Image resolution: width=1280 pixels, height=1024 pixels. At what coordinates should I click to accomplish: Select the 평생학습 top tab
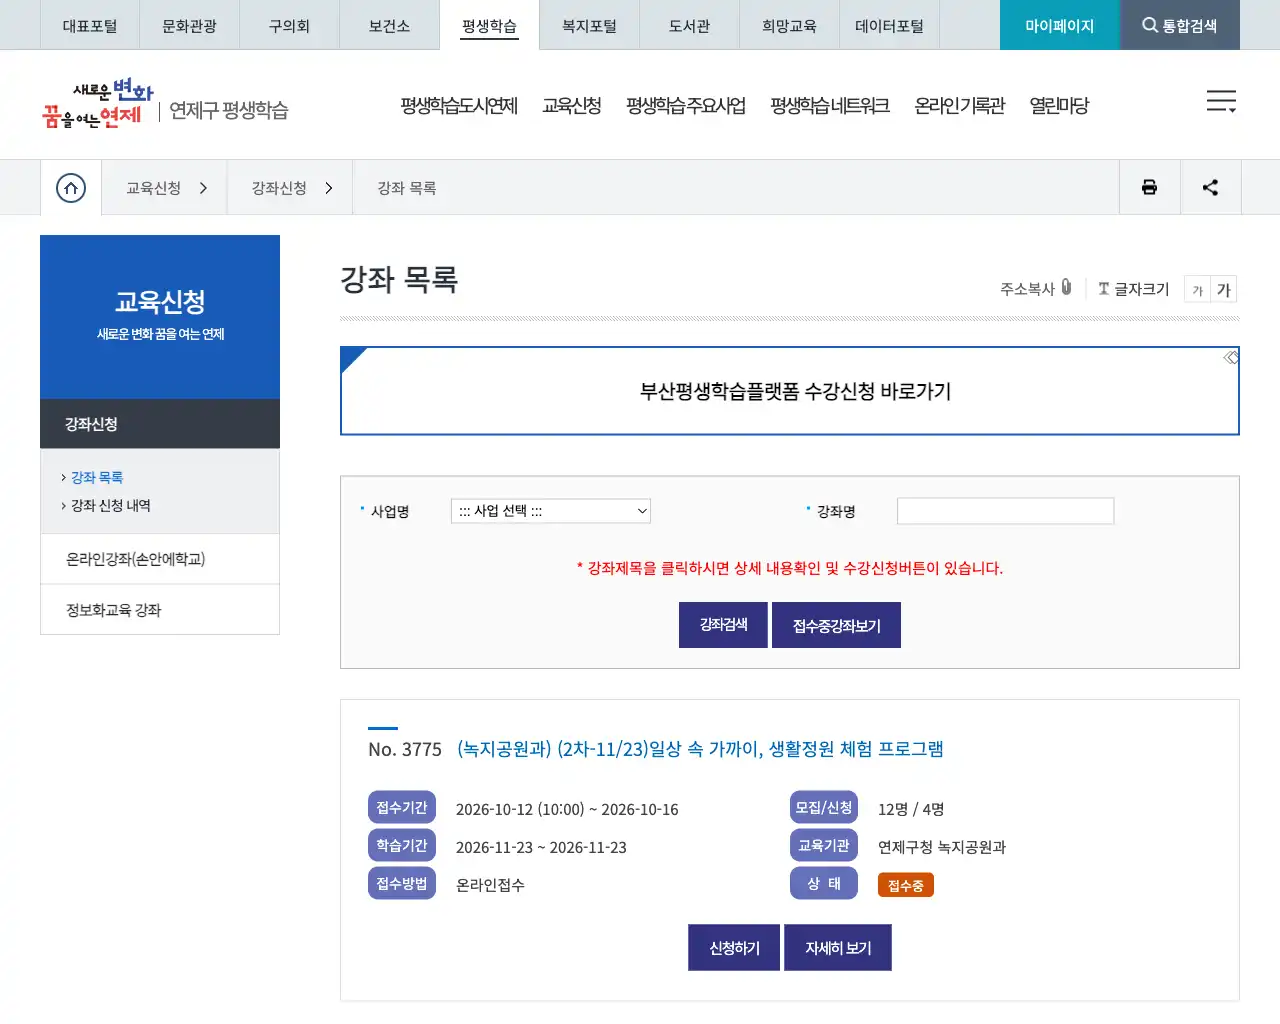(489, 25)
